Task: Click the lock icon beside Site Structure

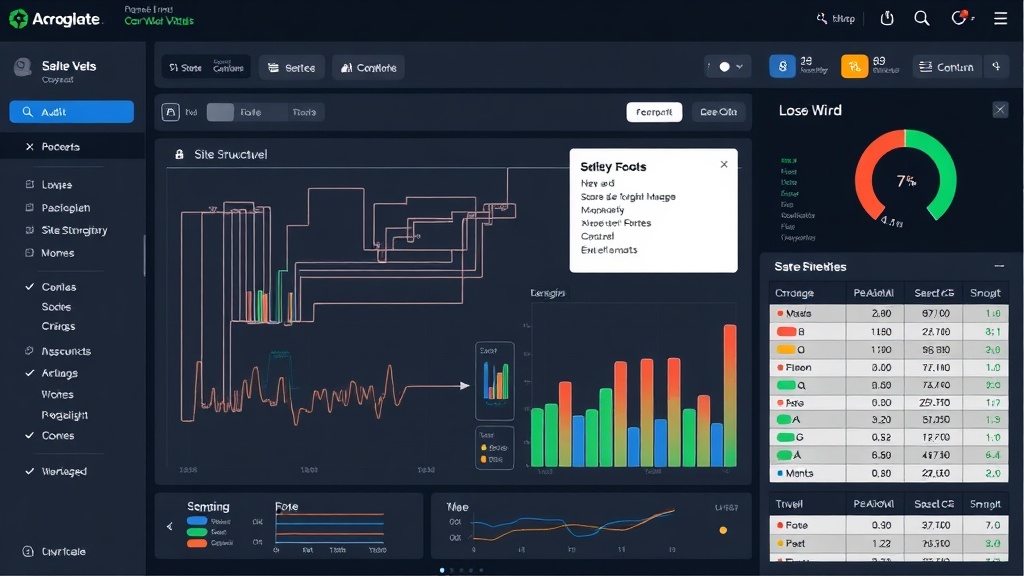Action: 179,155
